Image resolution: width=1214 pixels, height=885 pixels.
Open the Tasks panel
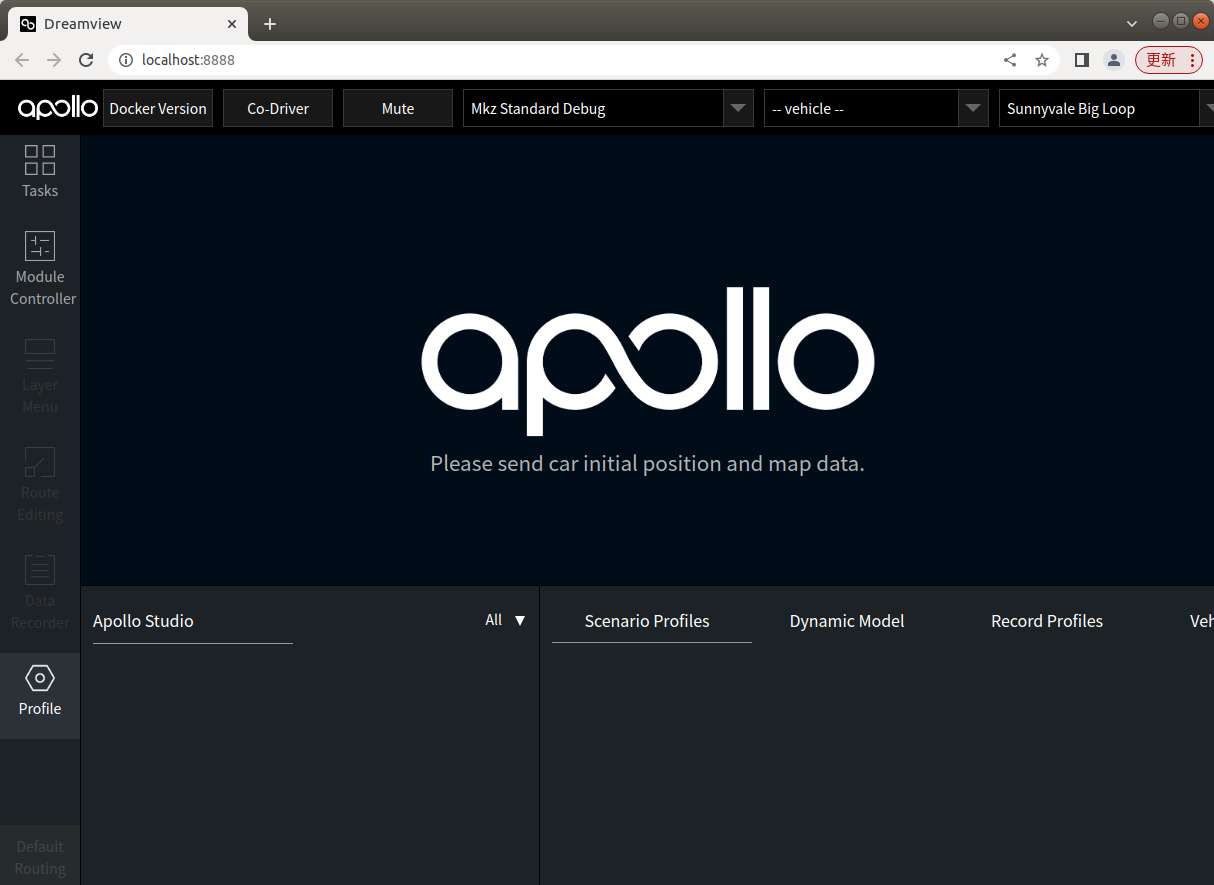(x=40, y=172)
